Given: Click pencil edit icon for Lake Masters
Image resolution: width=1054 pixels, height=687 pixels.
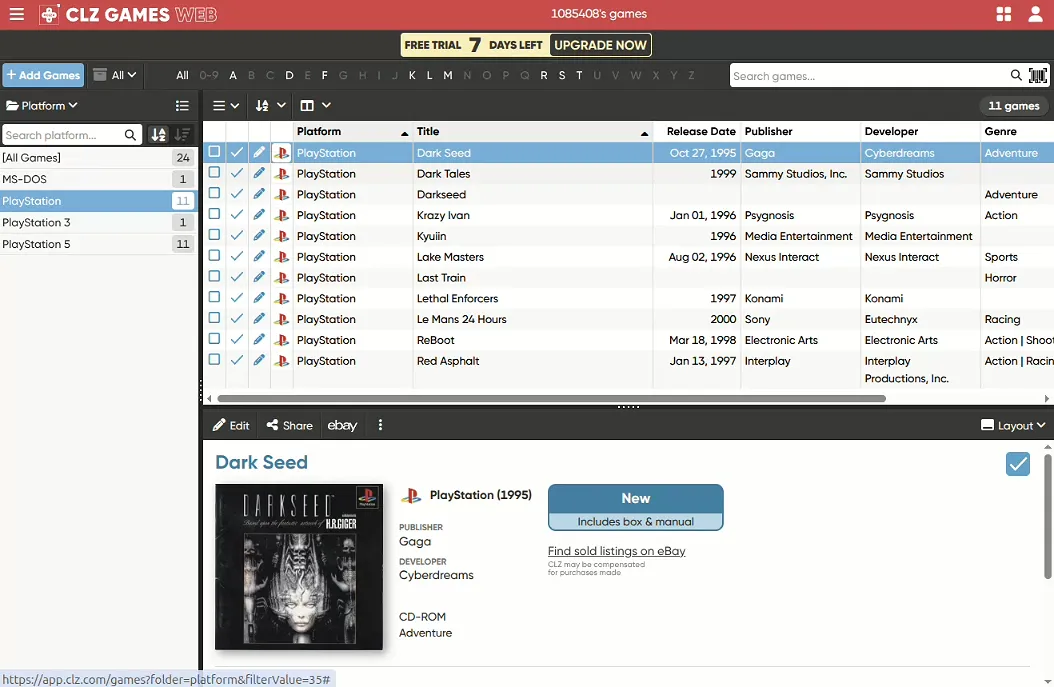Looking at the screenshot, I should [259, 257].
